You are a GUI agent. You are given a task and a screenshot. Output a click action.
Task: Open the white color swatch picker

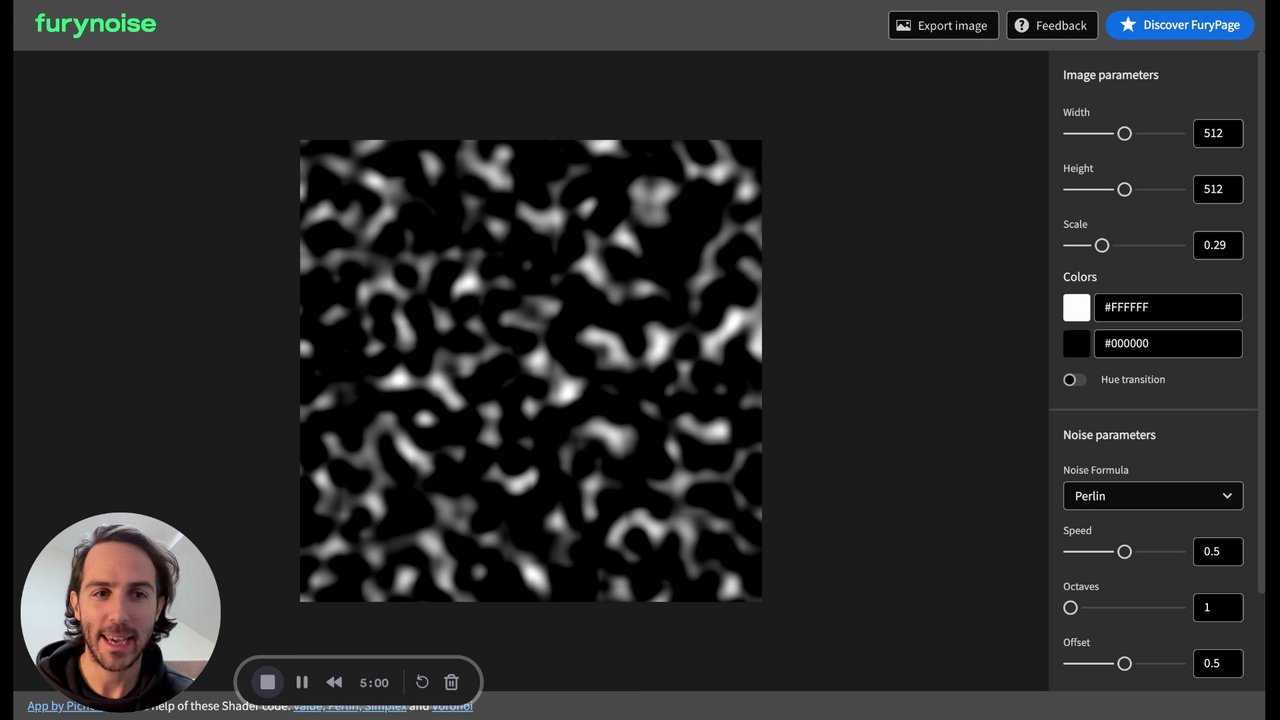[1076, 307]
